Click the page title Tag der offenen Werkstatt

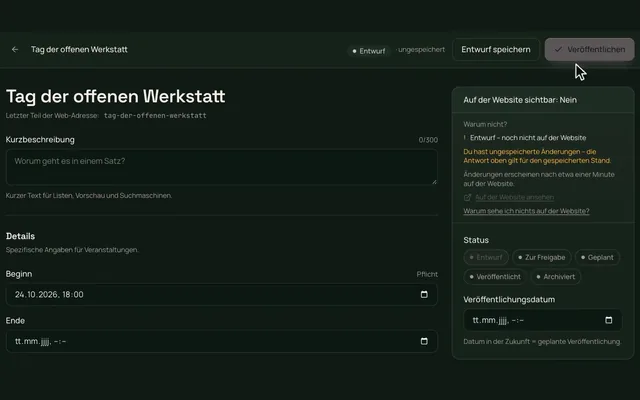click(116, 96)
